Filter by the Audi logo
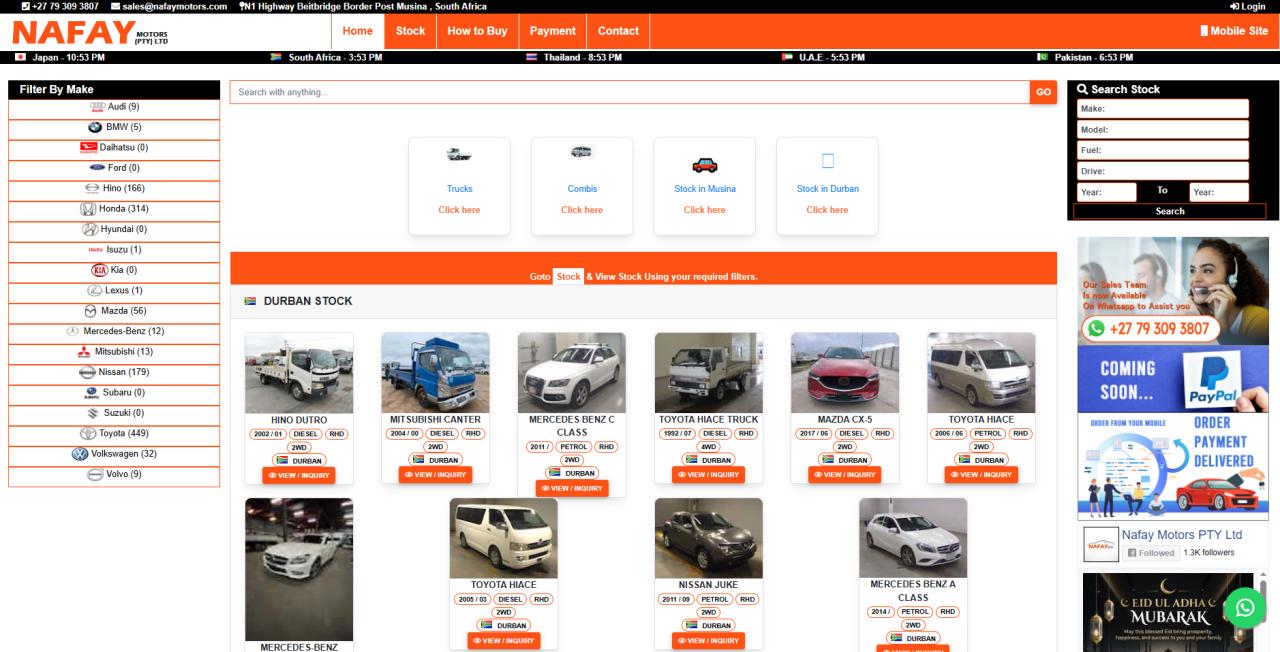 pos(98,106)
